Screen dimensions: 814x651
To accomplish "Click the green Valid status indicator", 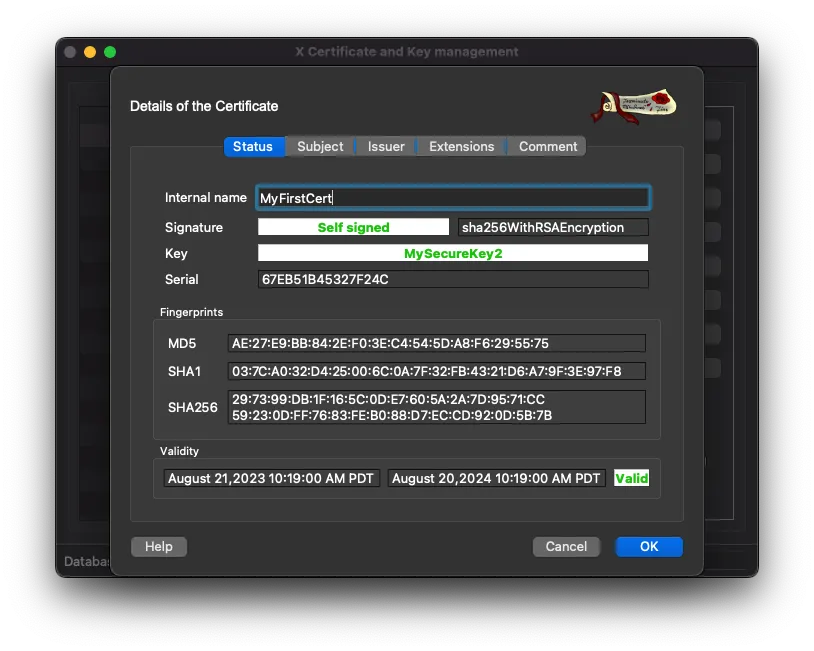I will 632,478.
